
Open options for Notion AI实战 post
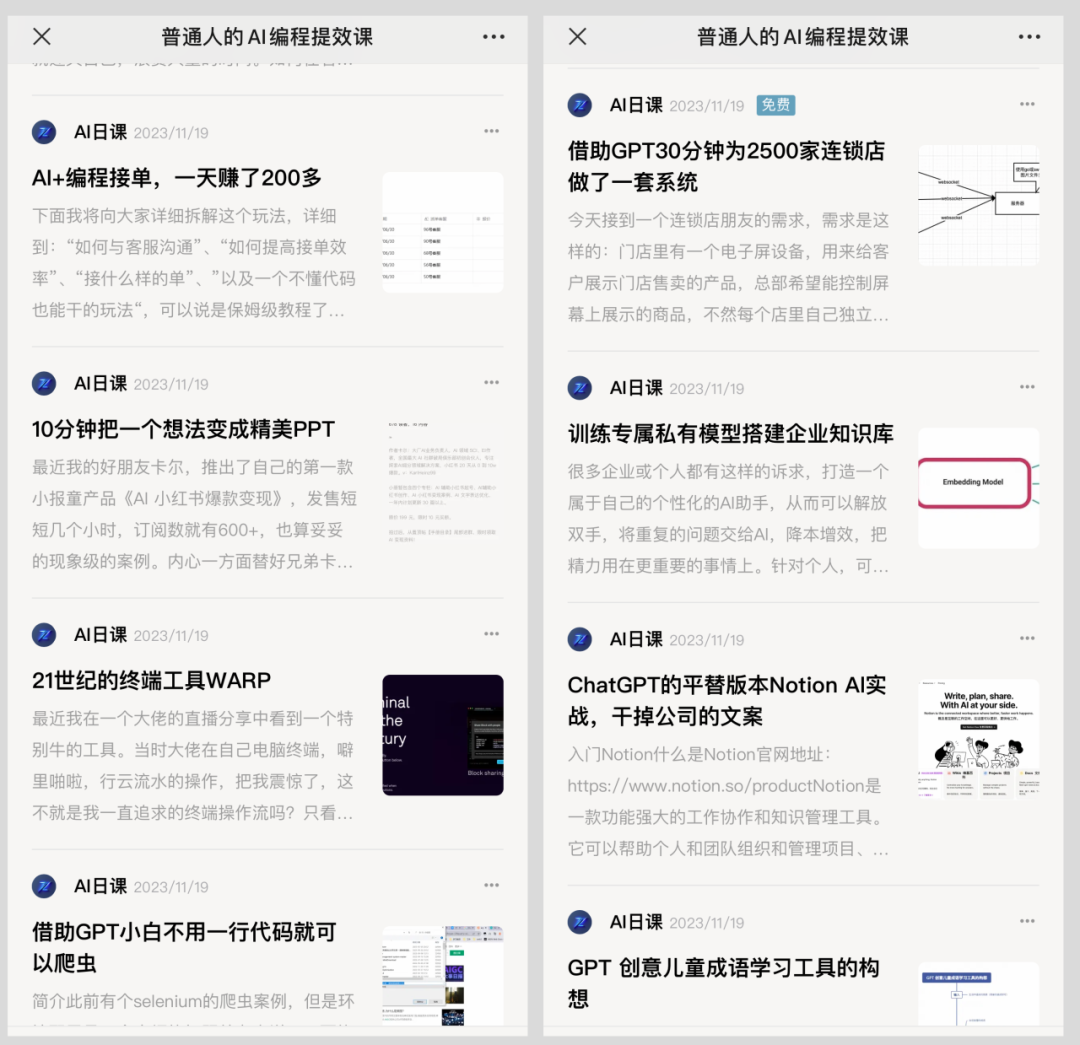pyautogui.click(x=1027, y=639)
